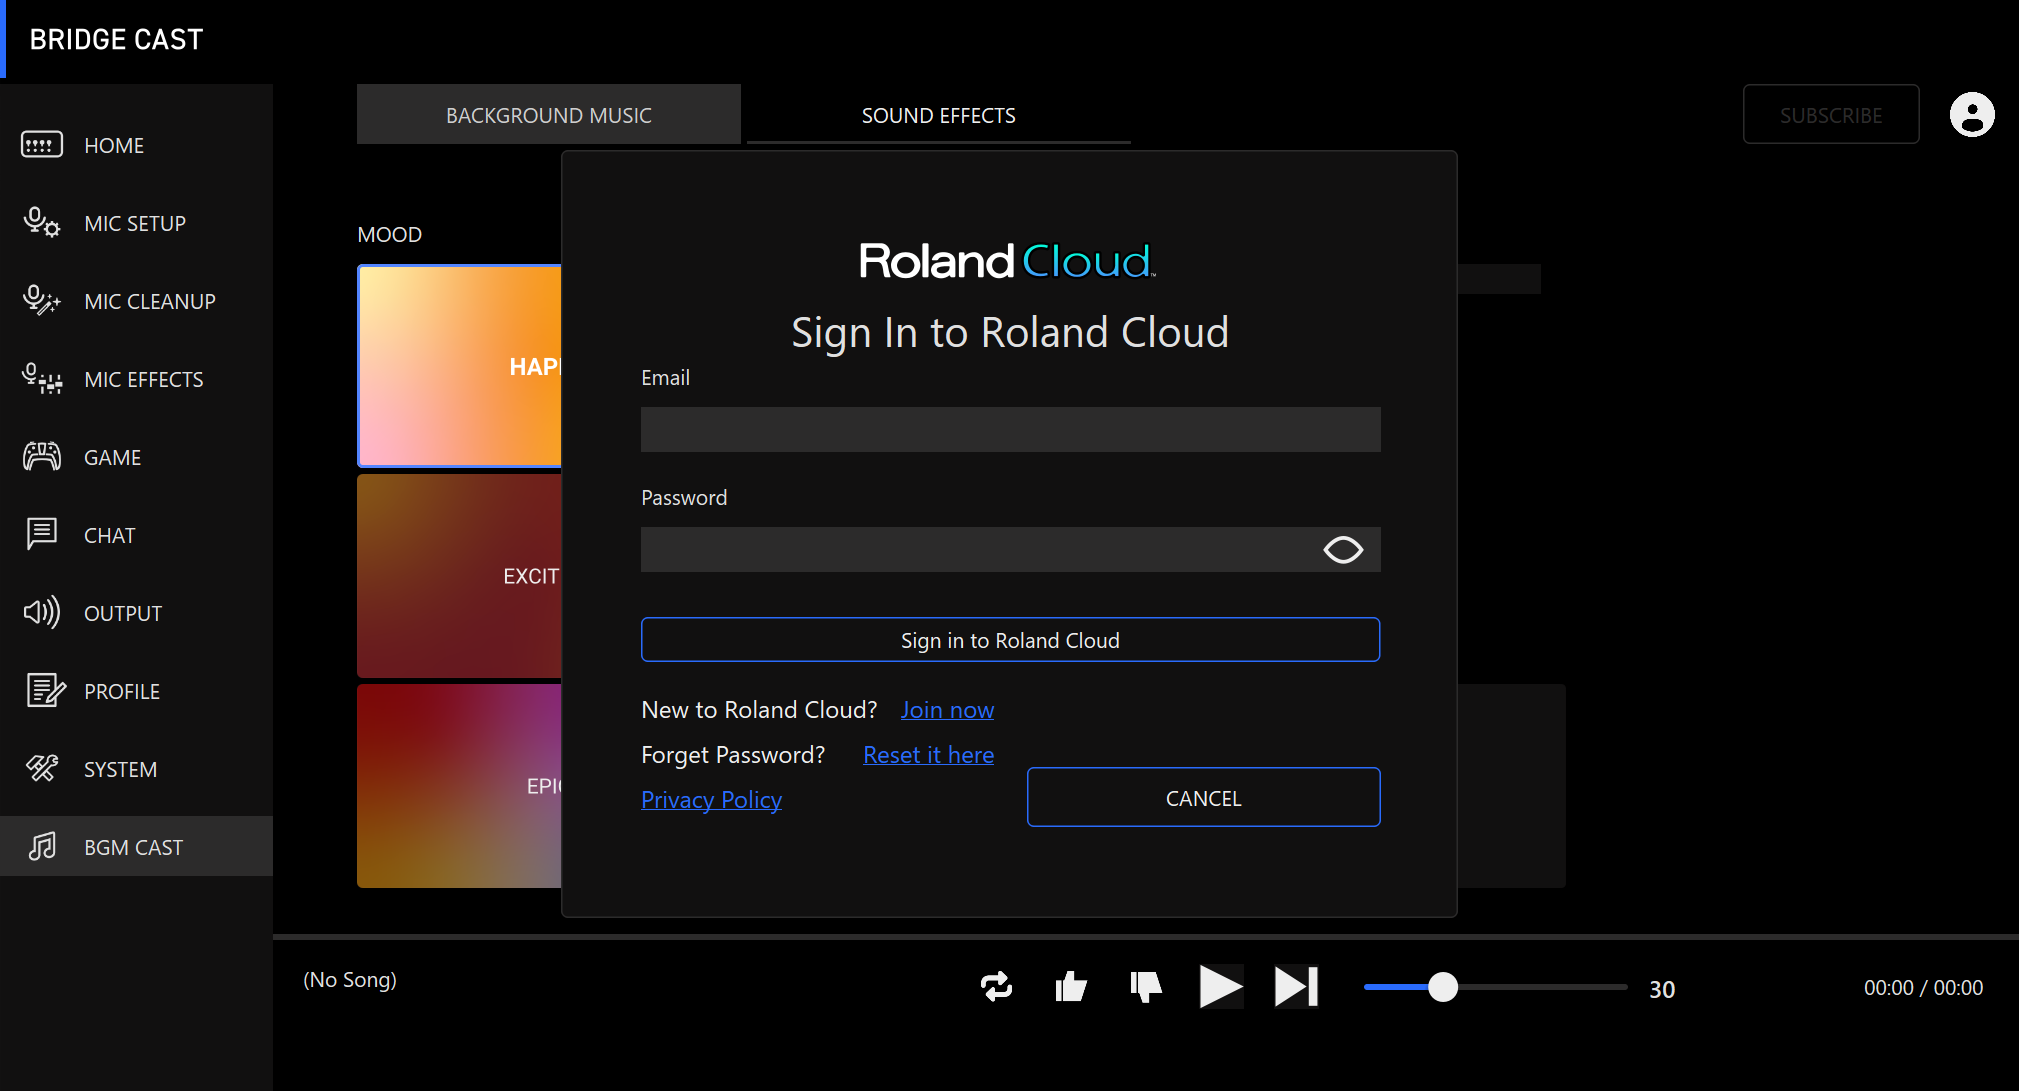Image resolution: width=2019 pixels, height=1091 pixels.
Task: Click the Email input field
Action: pyautogui.click(x=1010, y=429)
